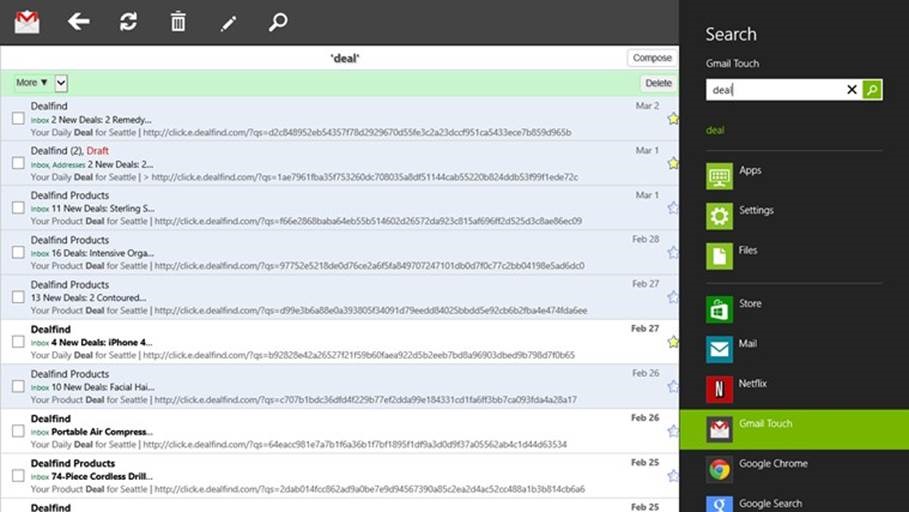909x512 pixels.
Task: Tick the checkbox for the Feb 28 email
Action: 18,252
